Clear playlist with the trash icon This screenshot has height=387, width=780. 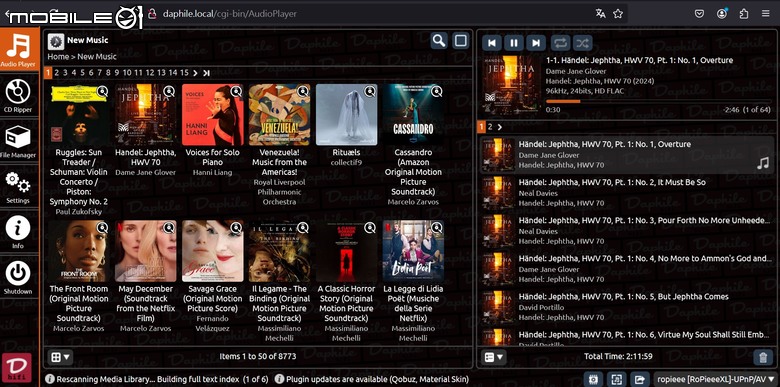click(763, 357)
